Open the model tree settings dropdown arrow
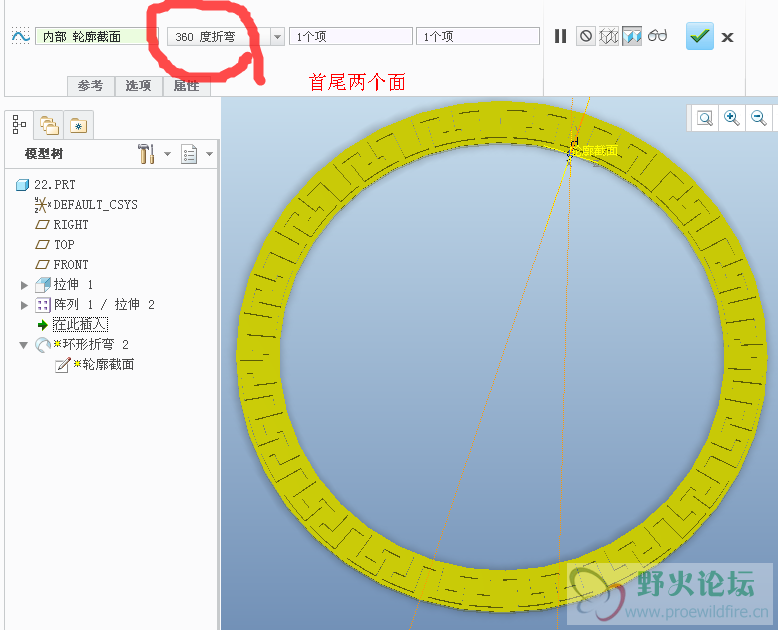This screenshot has height=630, width=778. pos(167,154)
